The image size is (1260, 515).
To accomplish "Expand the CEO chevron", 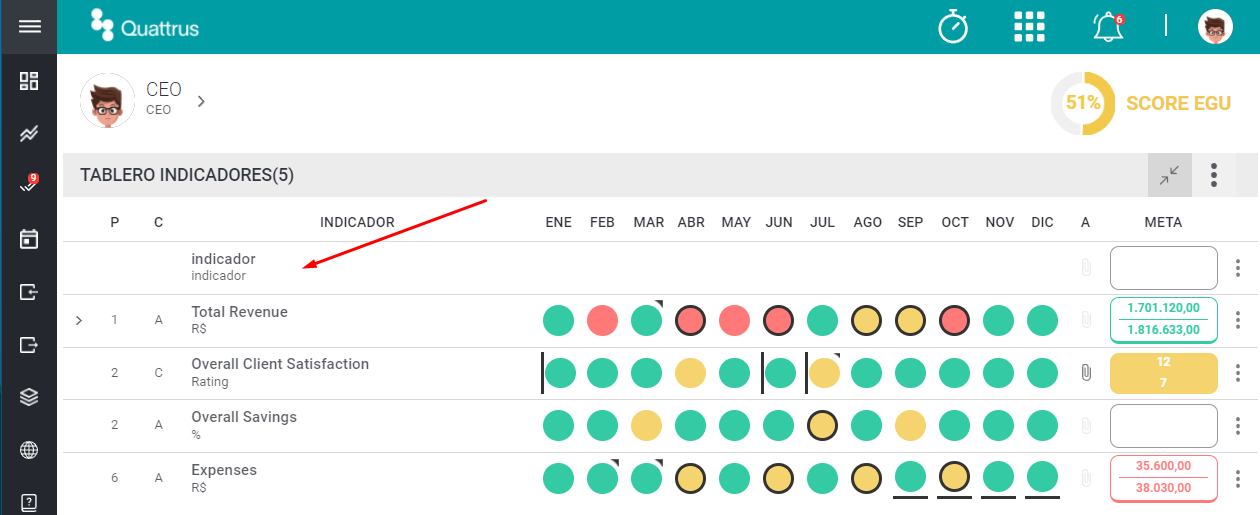I will point(201,101).
